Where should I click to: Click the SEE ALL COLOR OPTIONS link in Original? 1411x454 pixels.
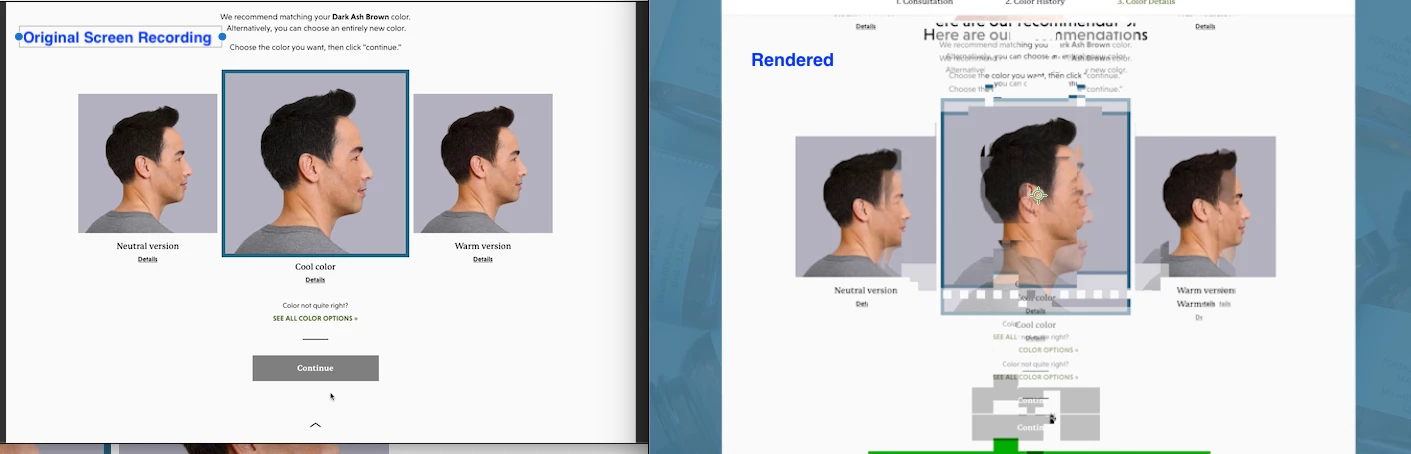[315, 318]
